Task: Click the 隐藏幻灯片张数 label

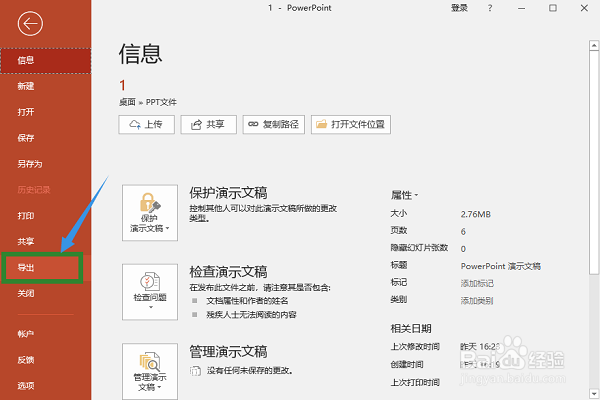Action: point(419,248)
